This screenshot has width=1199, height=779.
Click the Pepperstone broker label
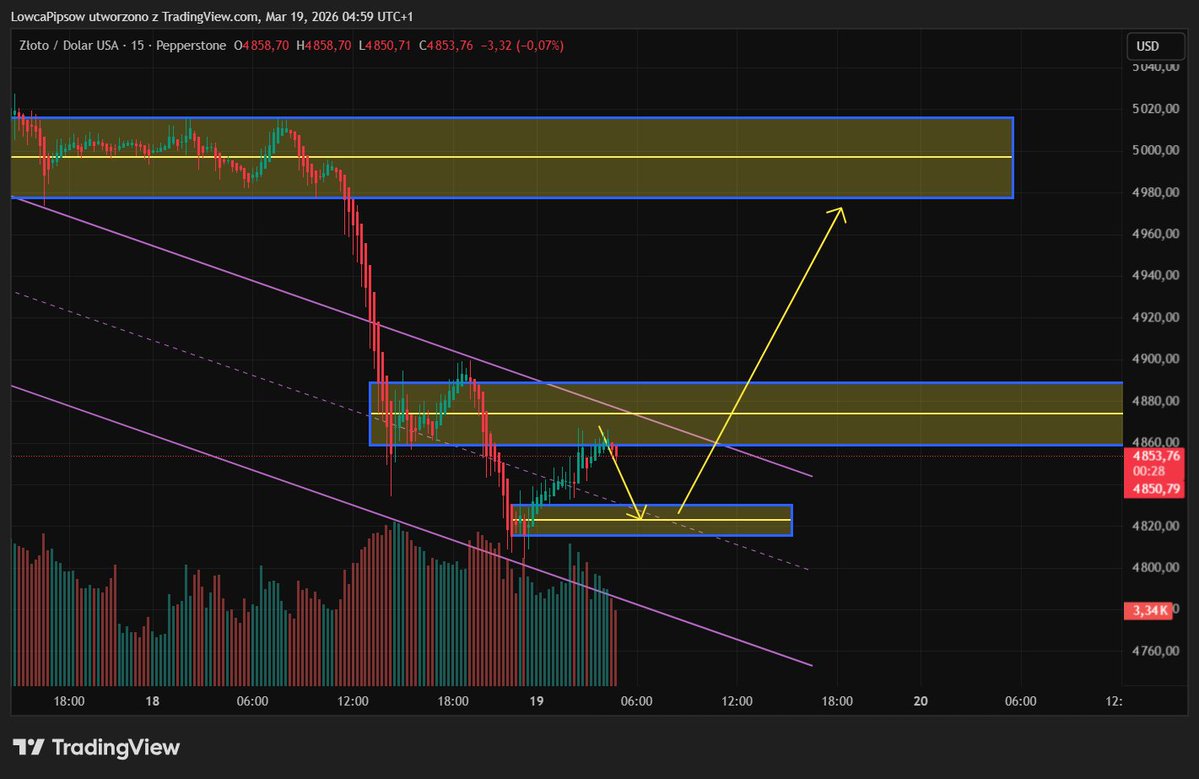click(x=191, y=46)
